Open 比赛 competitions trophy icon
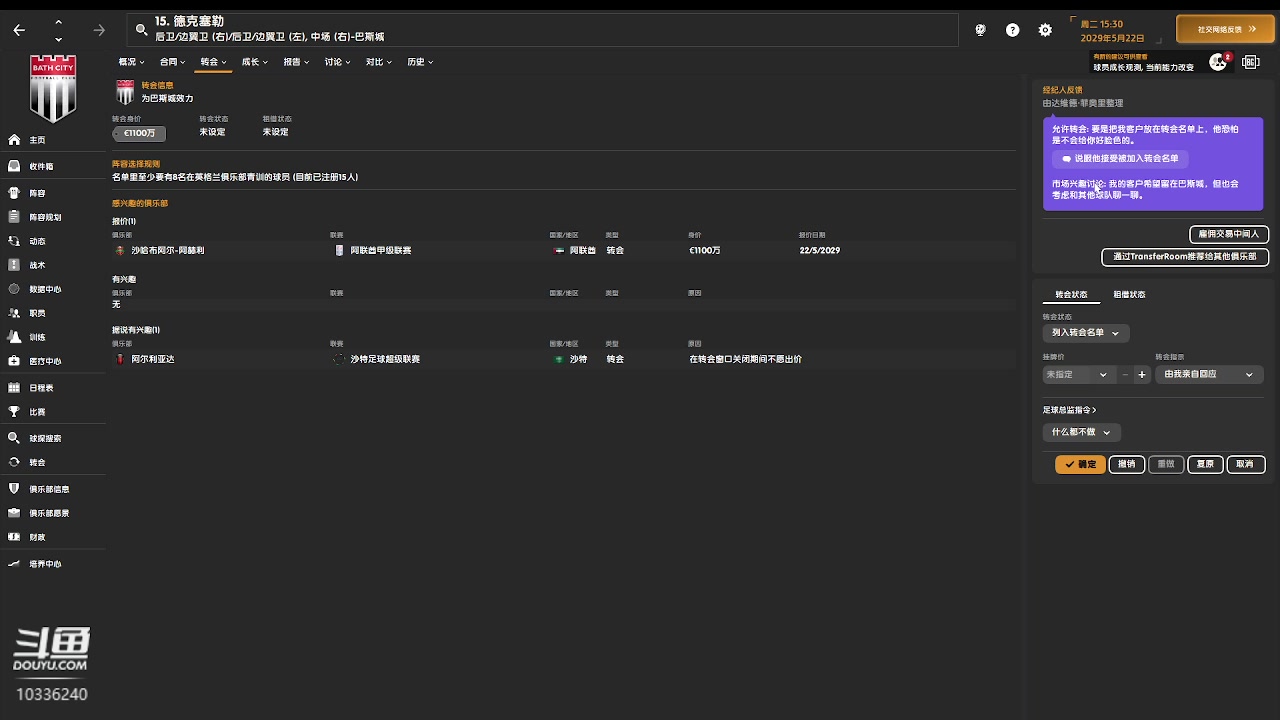The height and width of the screenshot is (720, 1280). [14, 412]
